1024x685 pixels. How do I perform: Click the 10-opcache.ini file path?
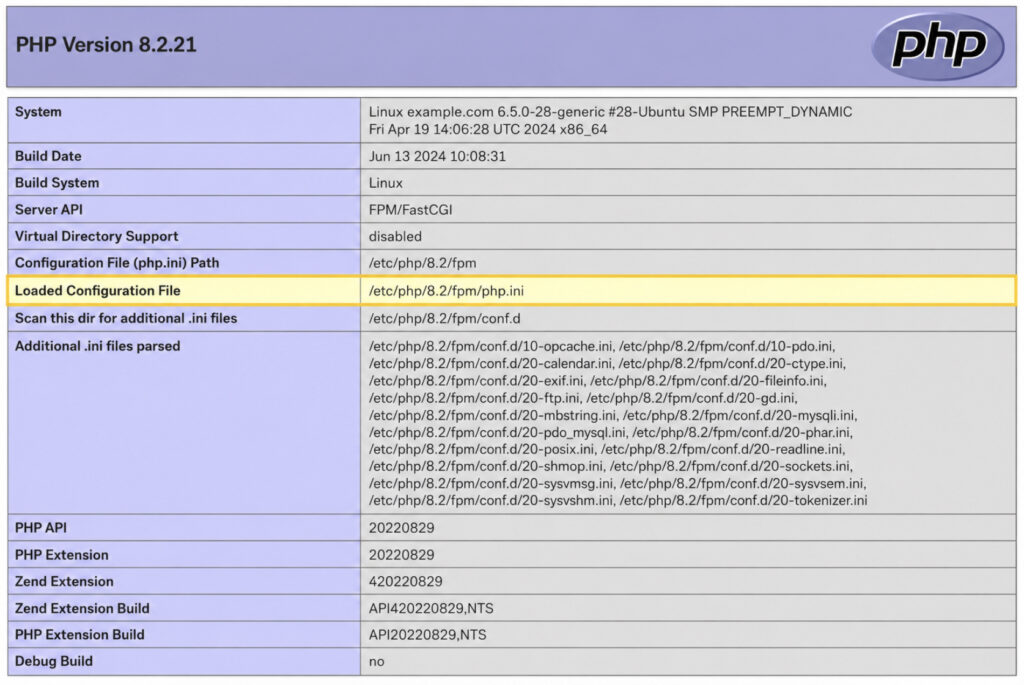coord(490,346)
